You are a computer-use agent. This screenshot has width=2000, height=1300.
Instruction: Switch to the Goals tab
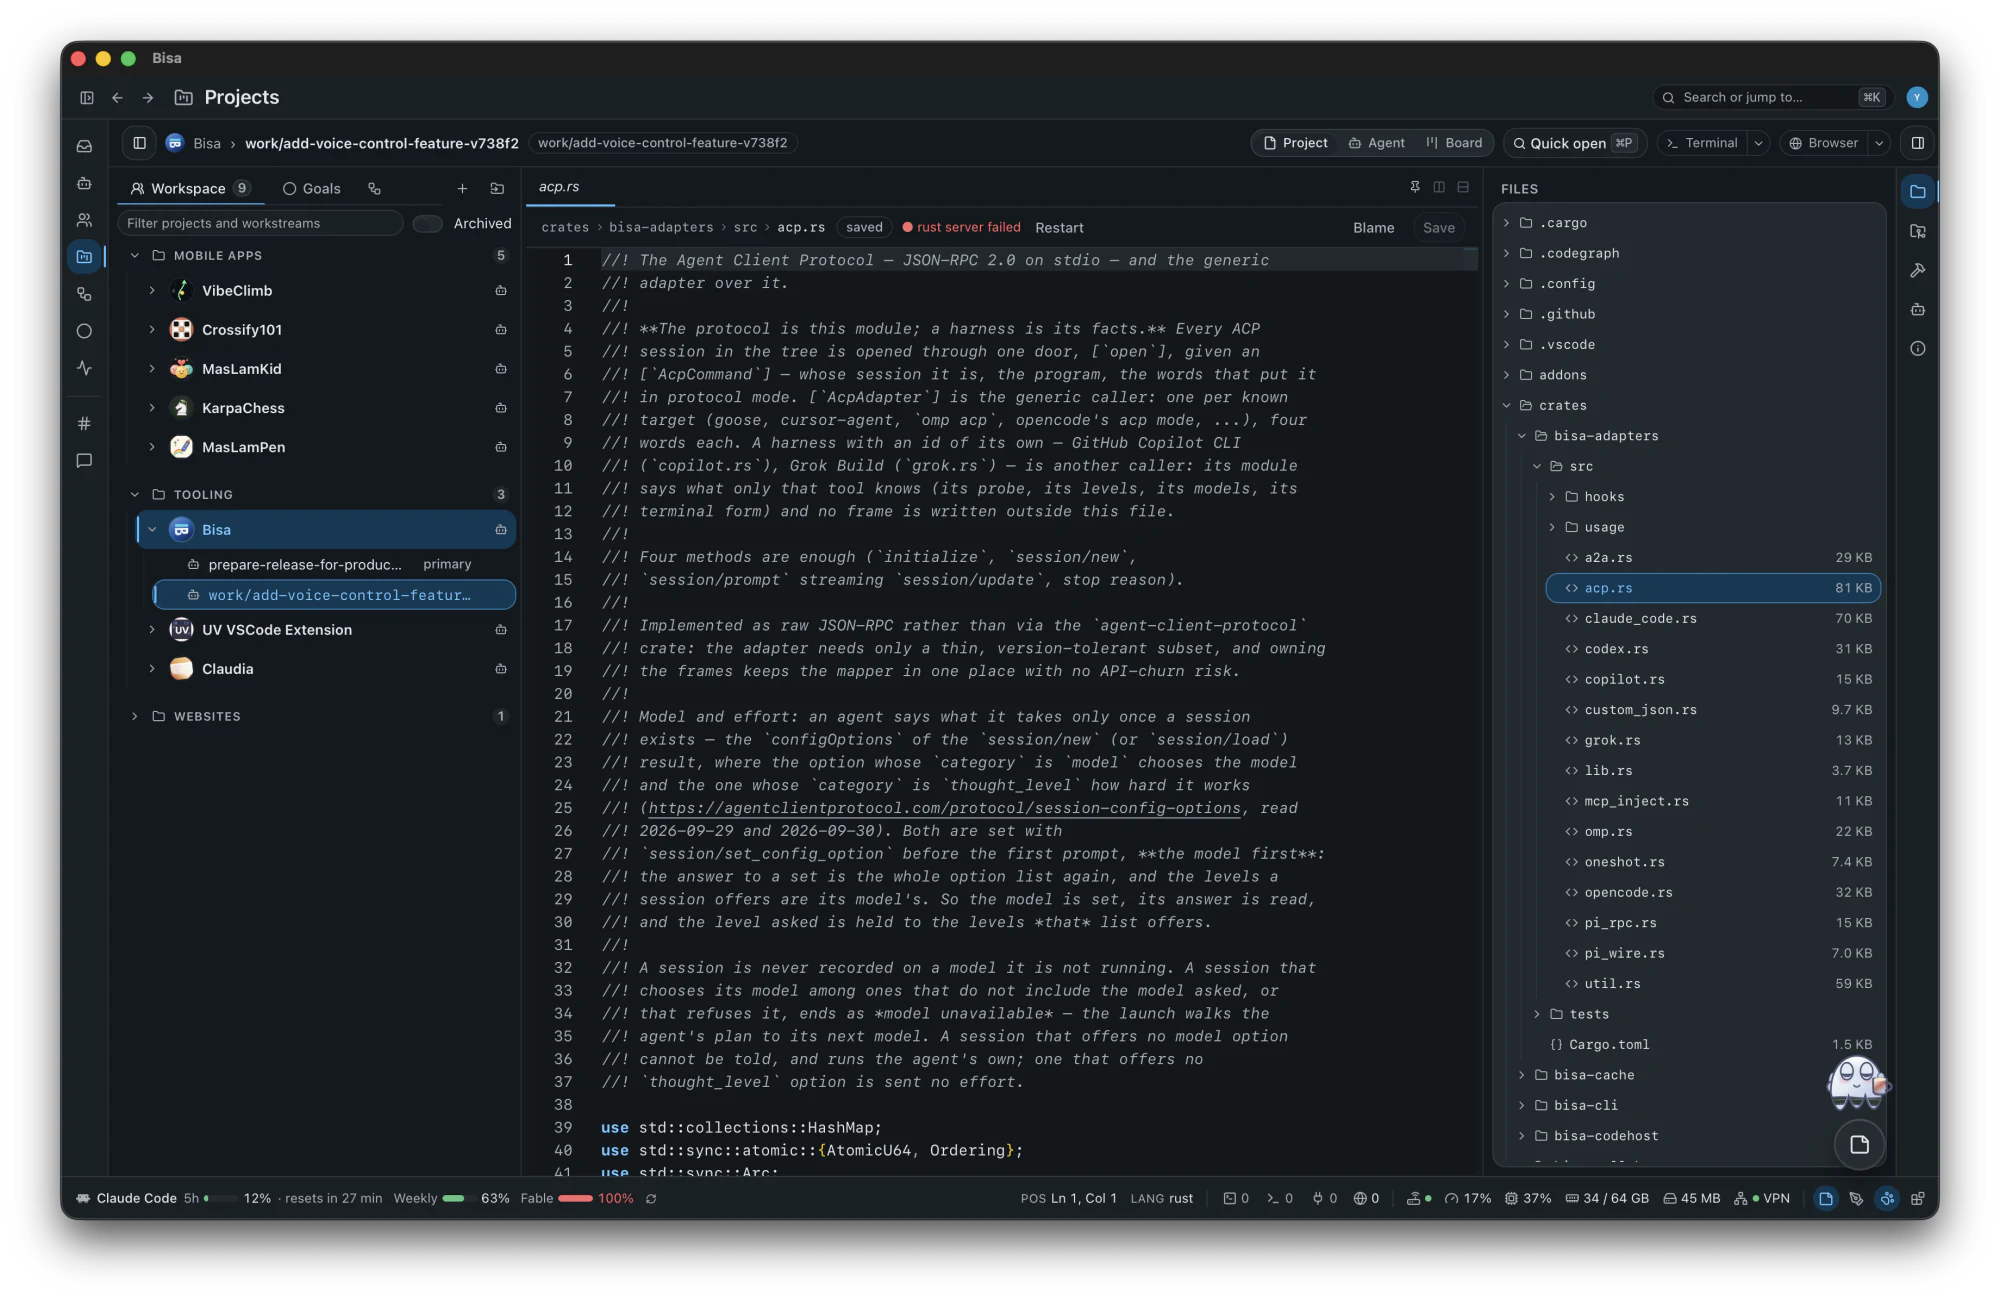coord(312,188)
